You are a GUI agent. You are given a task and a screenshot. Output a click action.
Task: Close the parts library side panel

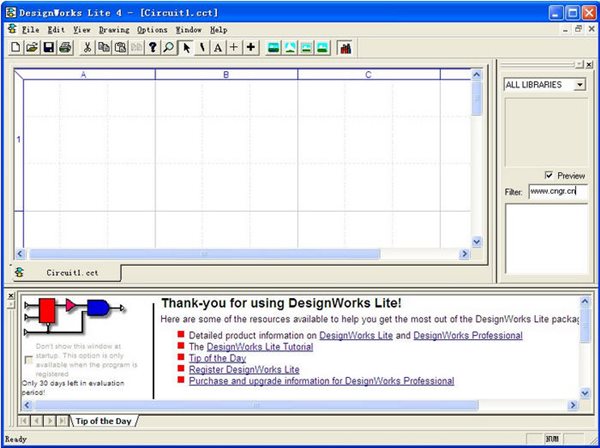click(589, 64)
